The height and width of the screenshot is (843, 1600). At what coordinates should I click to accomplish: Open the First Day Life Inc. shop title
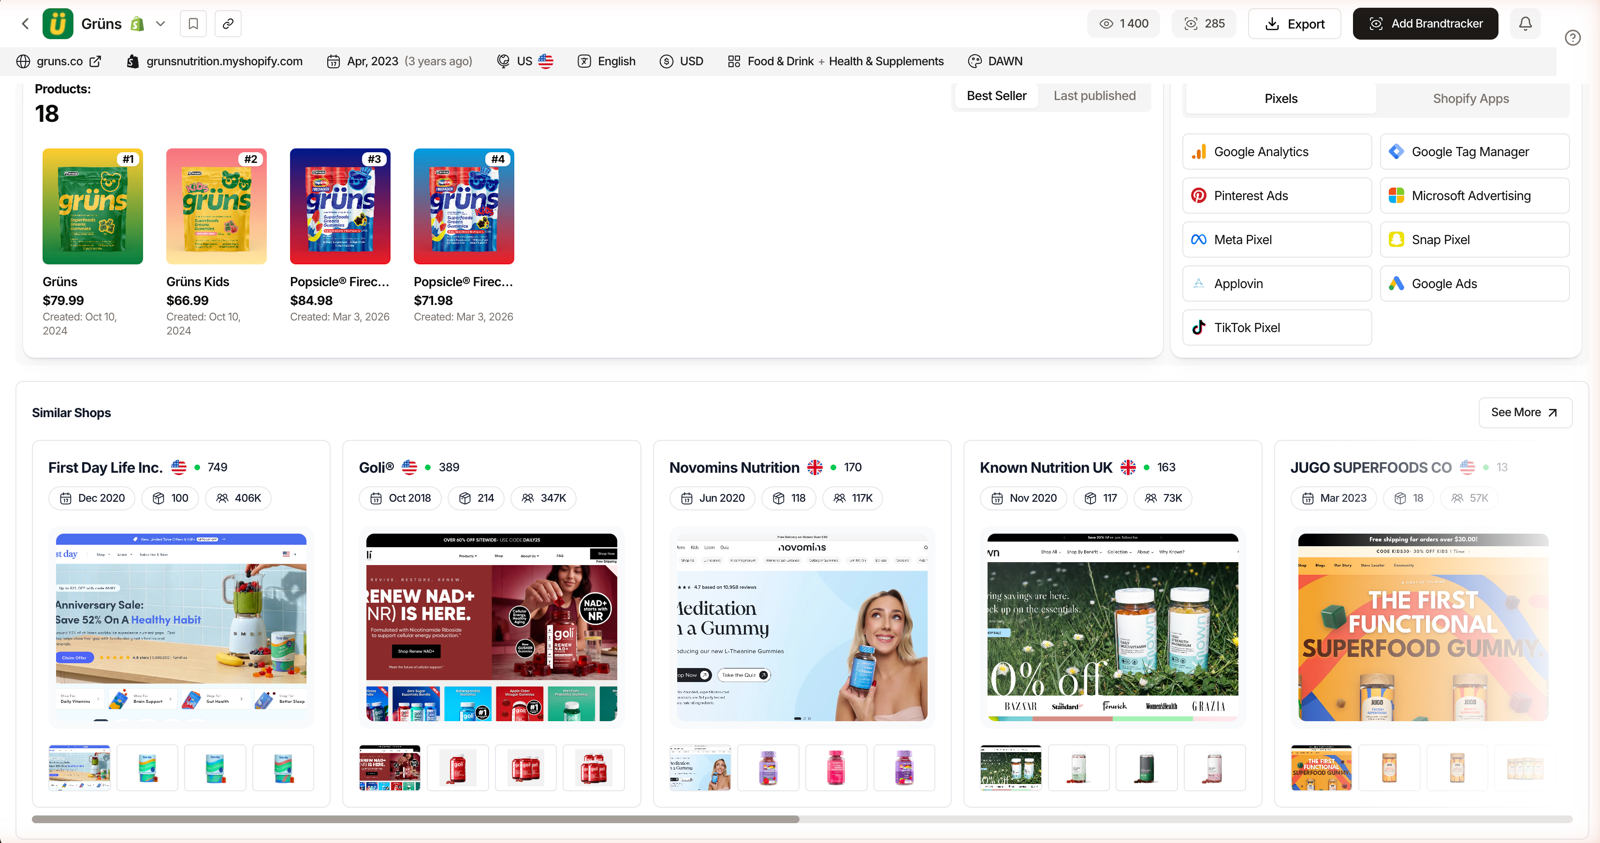click(105, 468)
